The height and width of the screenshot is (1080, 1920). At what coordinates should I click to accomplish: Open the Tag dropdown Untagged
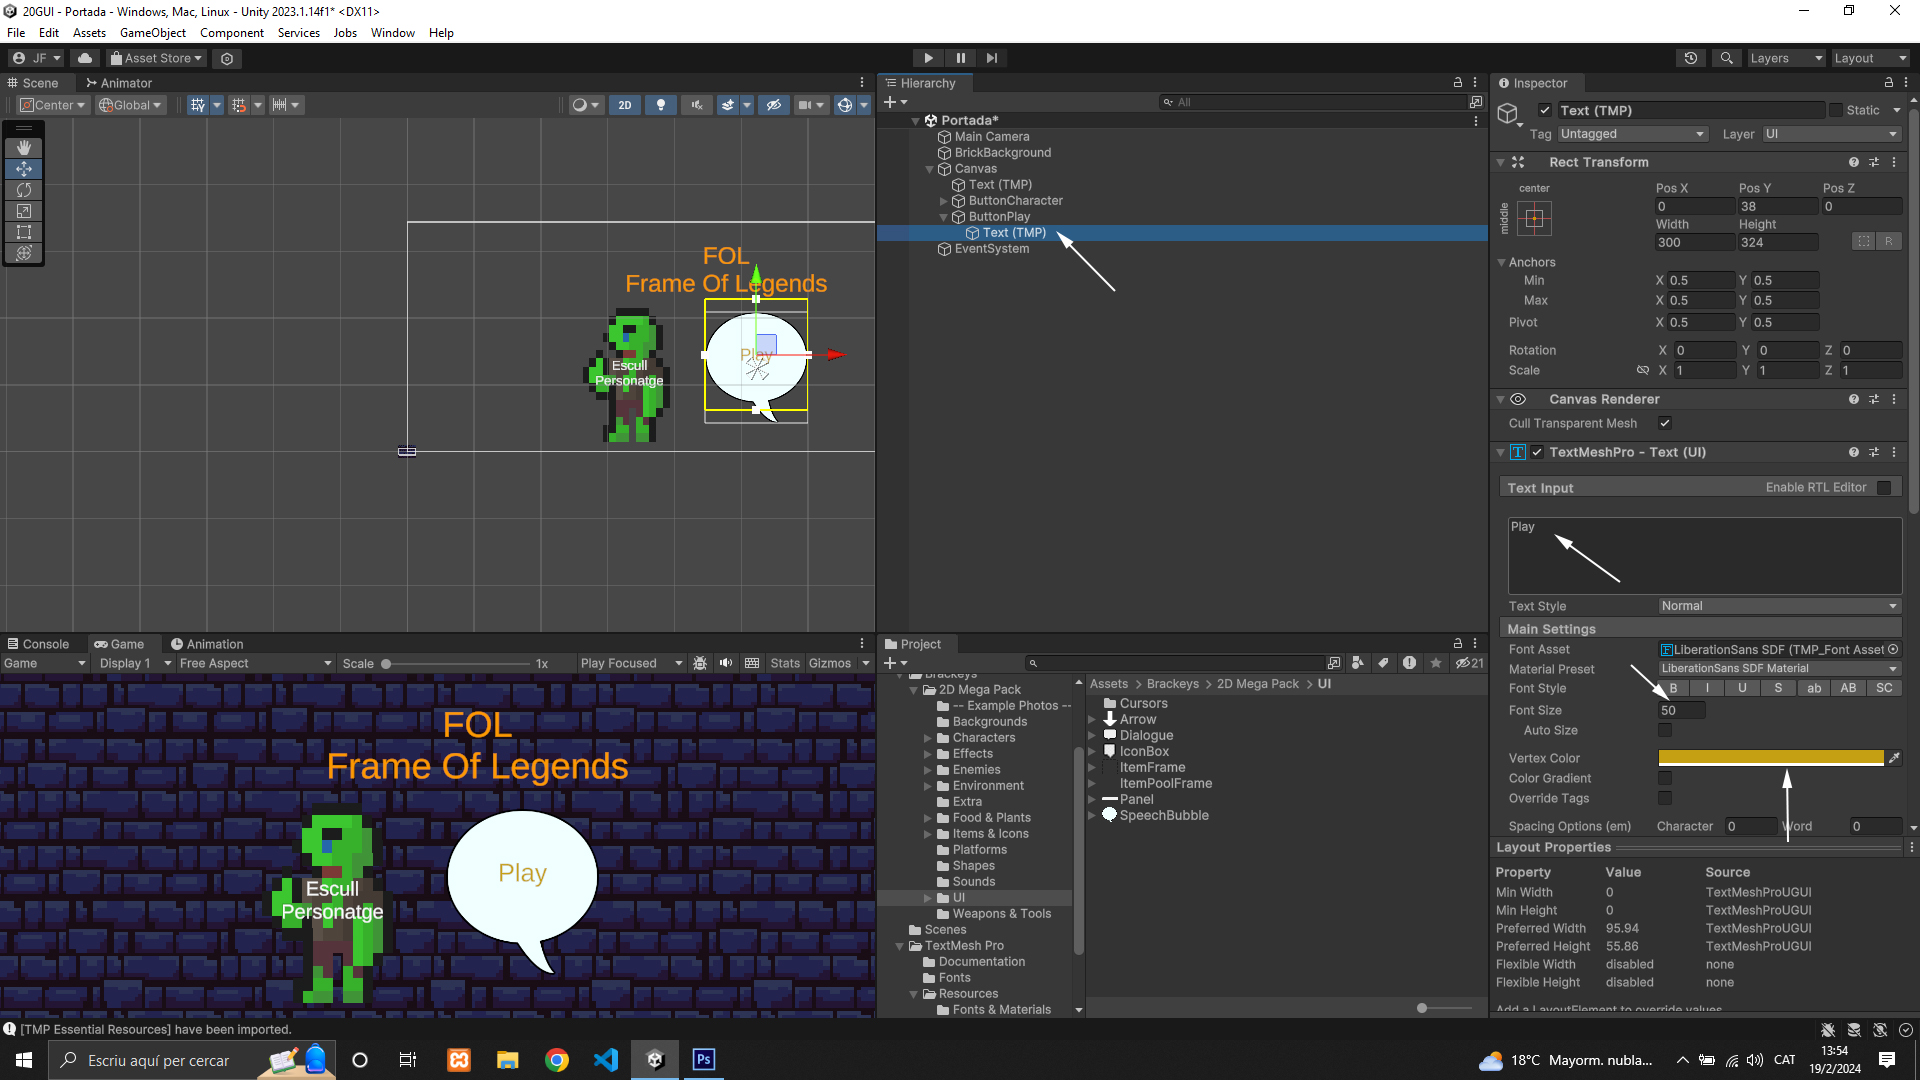[1631, 134]
